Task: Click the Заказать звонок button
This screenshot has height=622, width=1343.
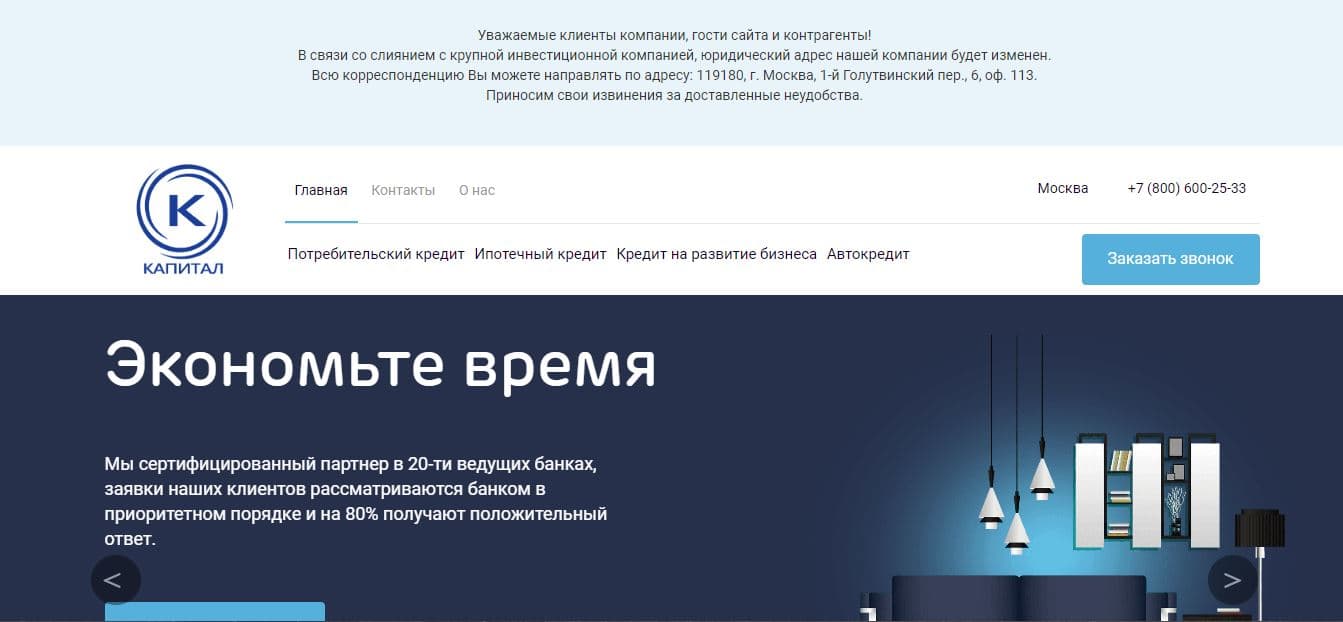Action: [x=1170, y=258]
